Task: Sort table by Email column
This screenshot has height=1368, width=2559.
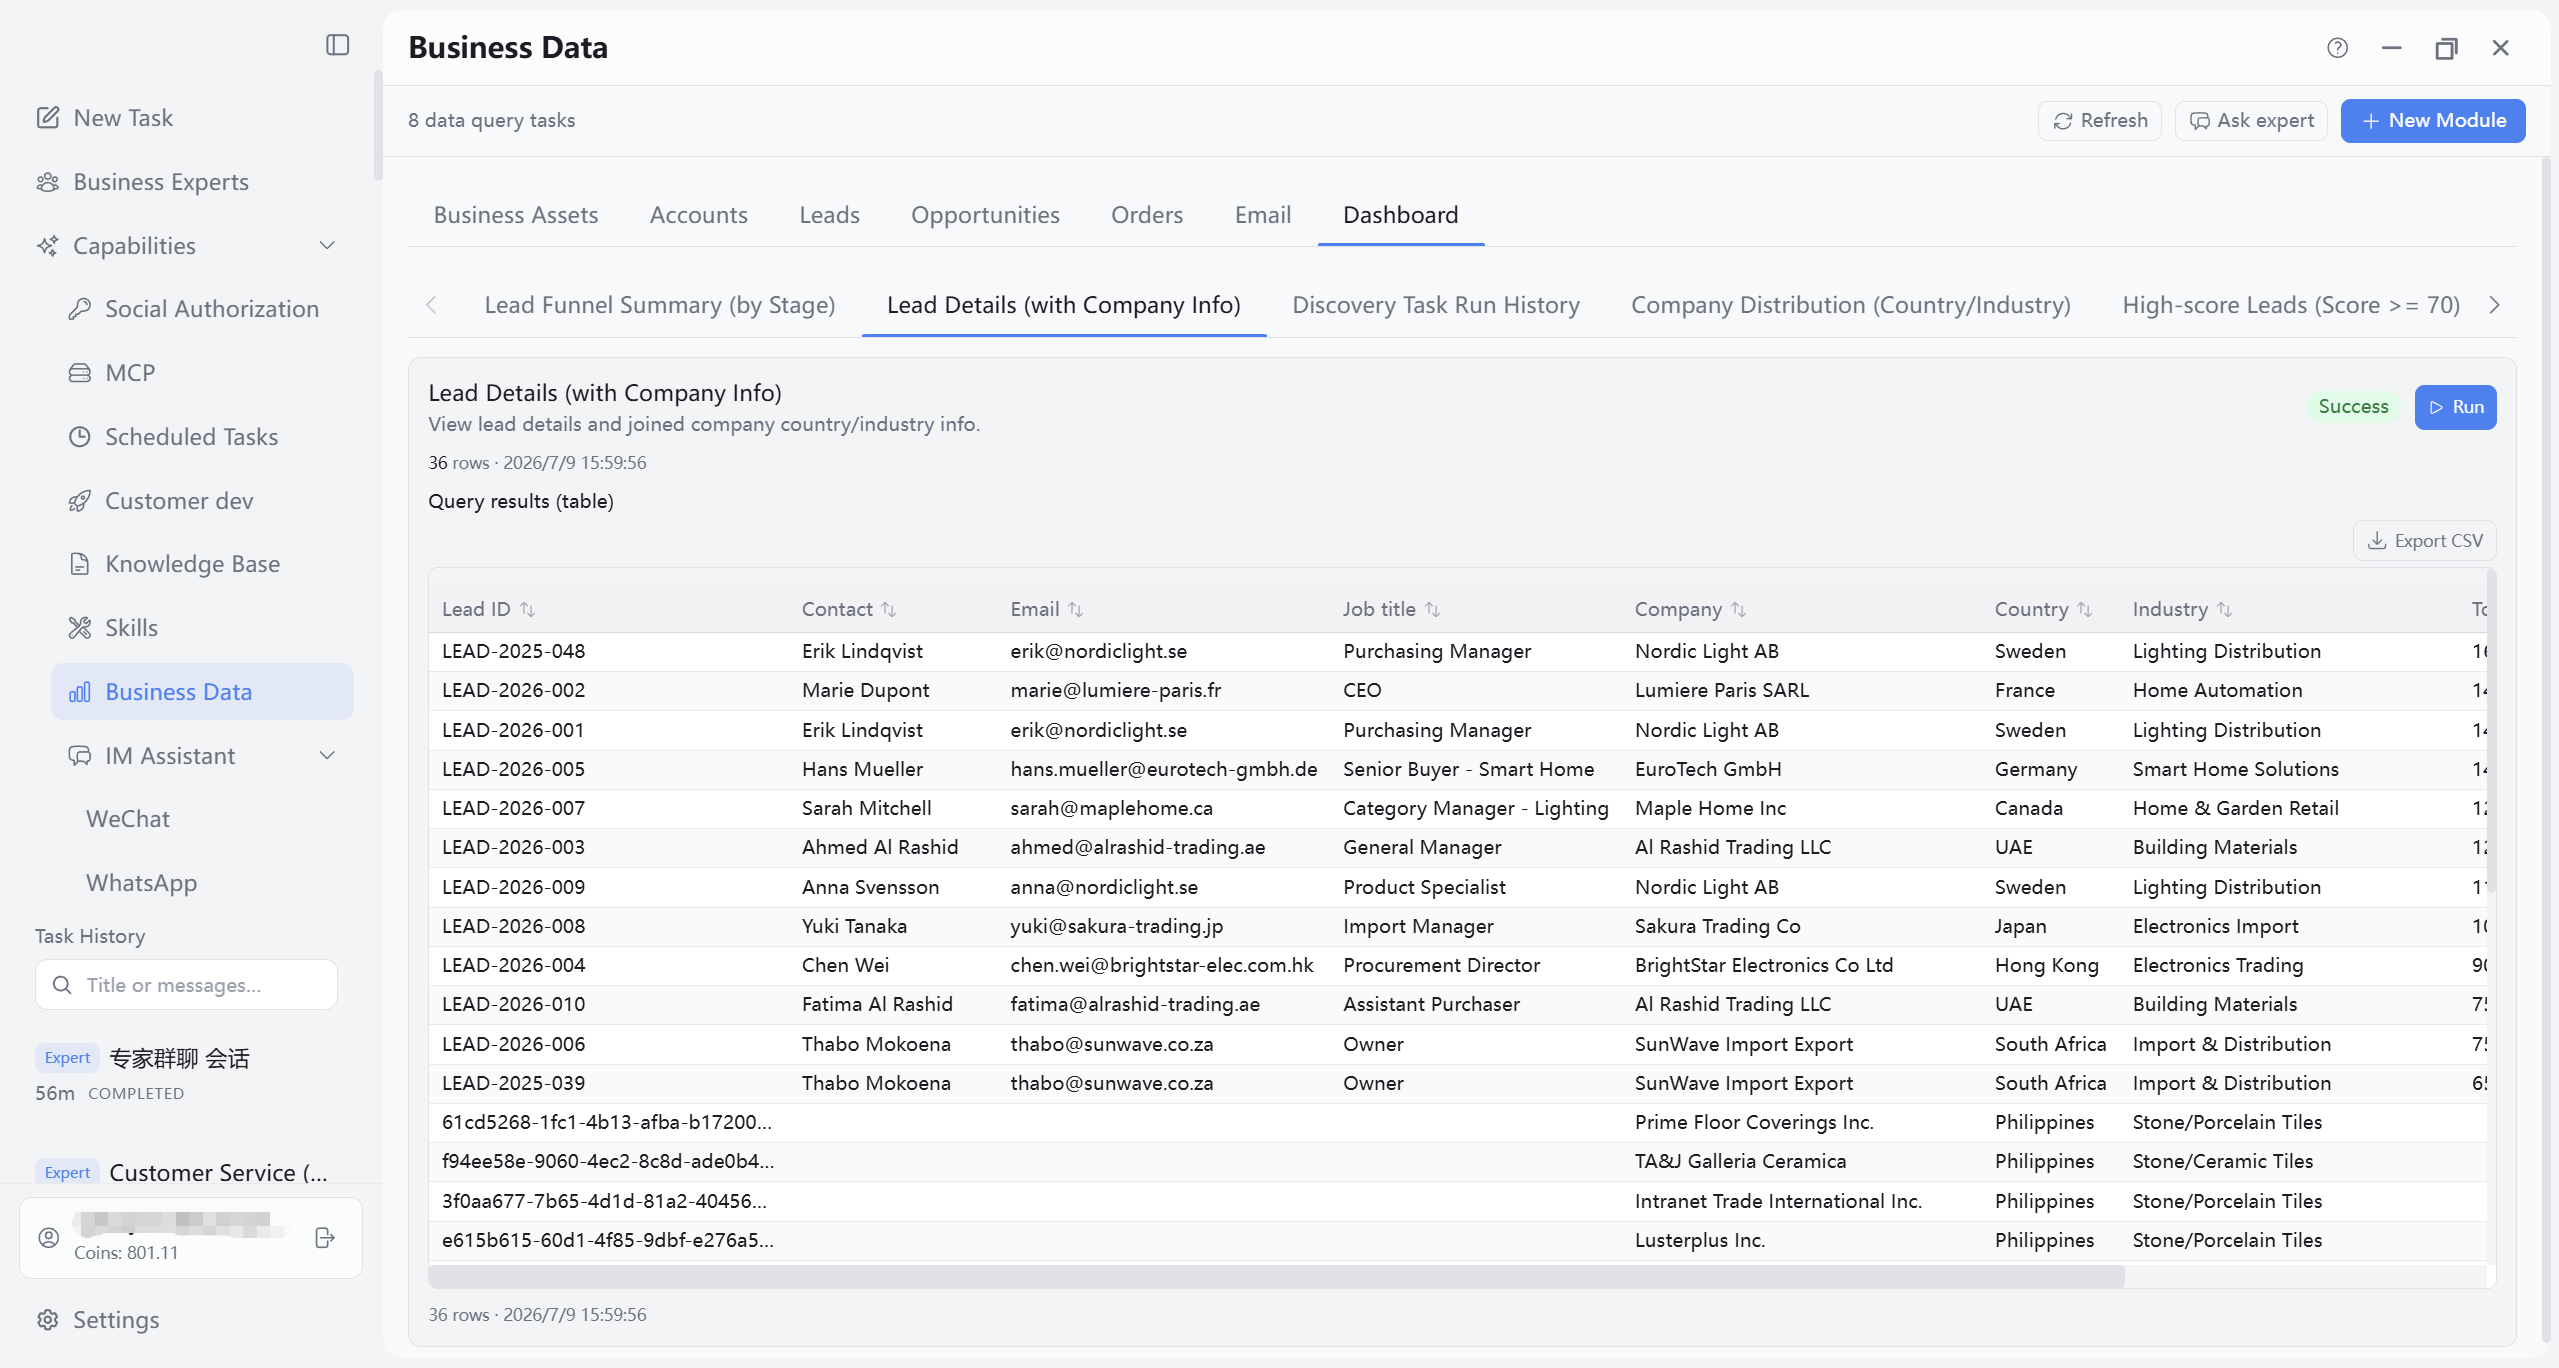Action: [x=1075, y=609]
